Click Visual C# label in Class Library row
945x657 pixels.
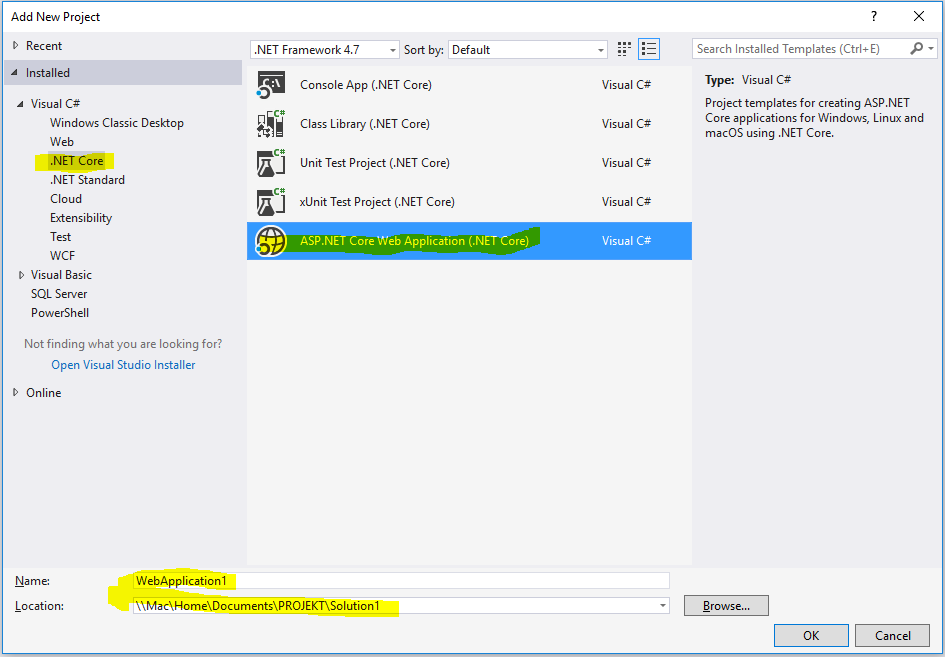tap(626, 124)
